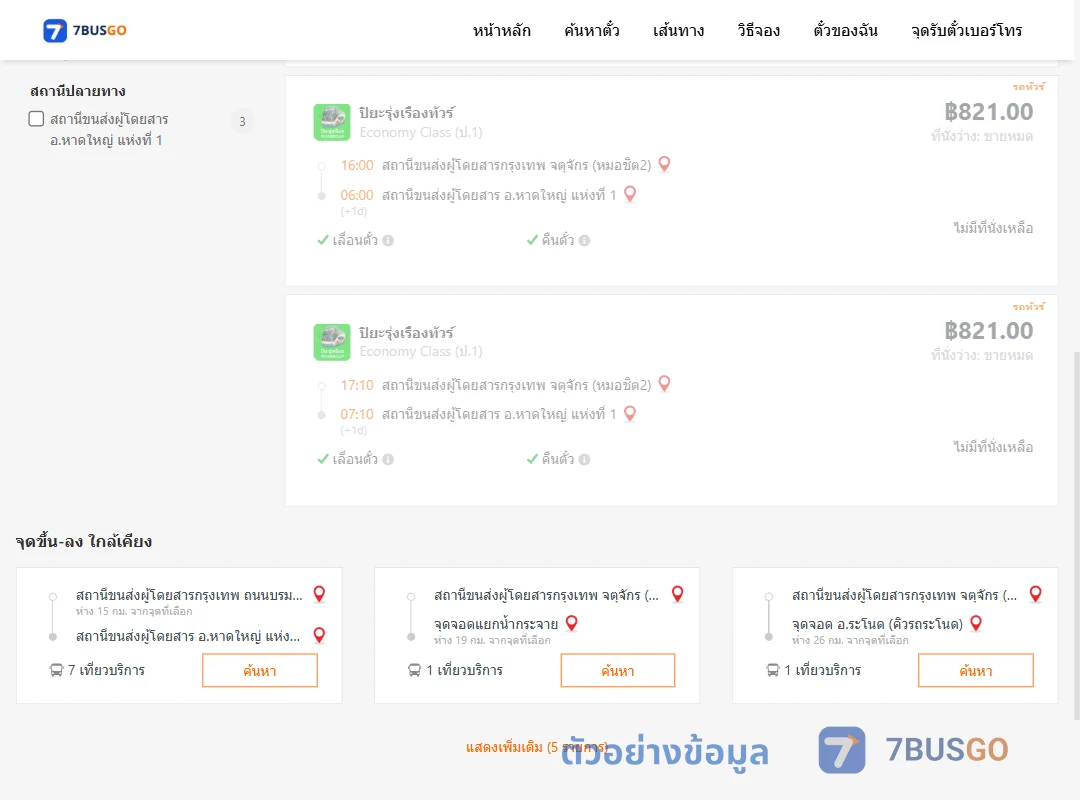Click info icon next to คืนตั๋ว in 17:10 trip
Viewport: 1080px width, 800px height.
point(585,460)
